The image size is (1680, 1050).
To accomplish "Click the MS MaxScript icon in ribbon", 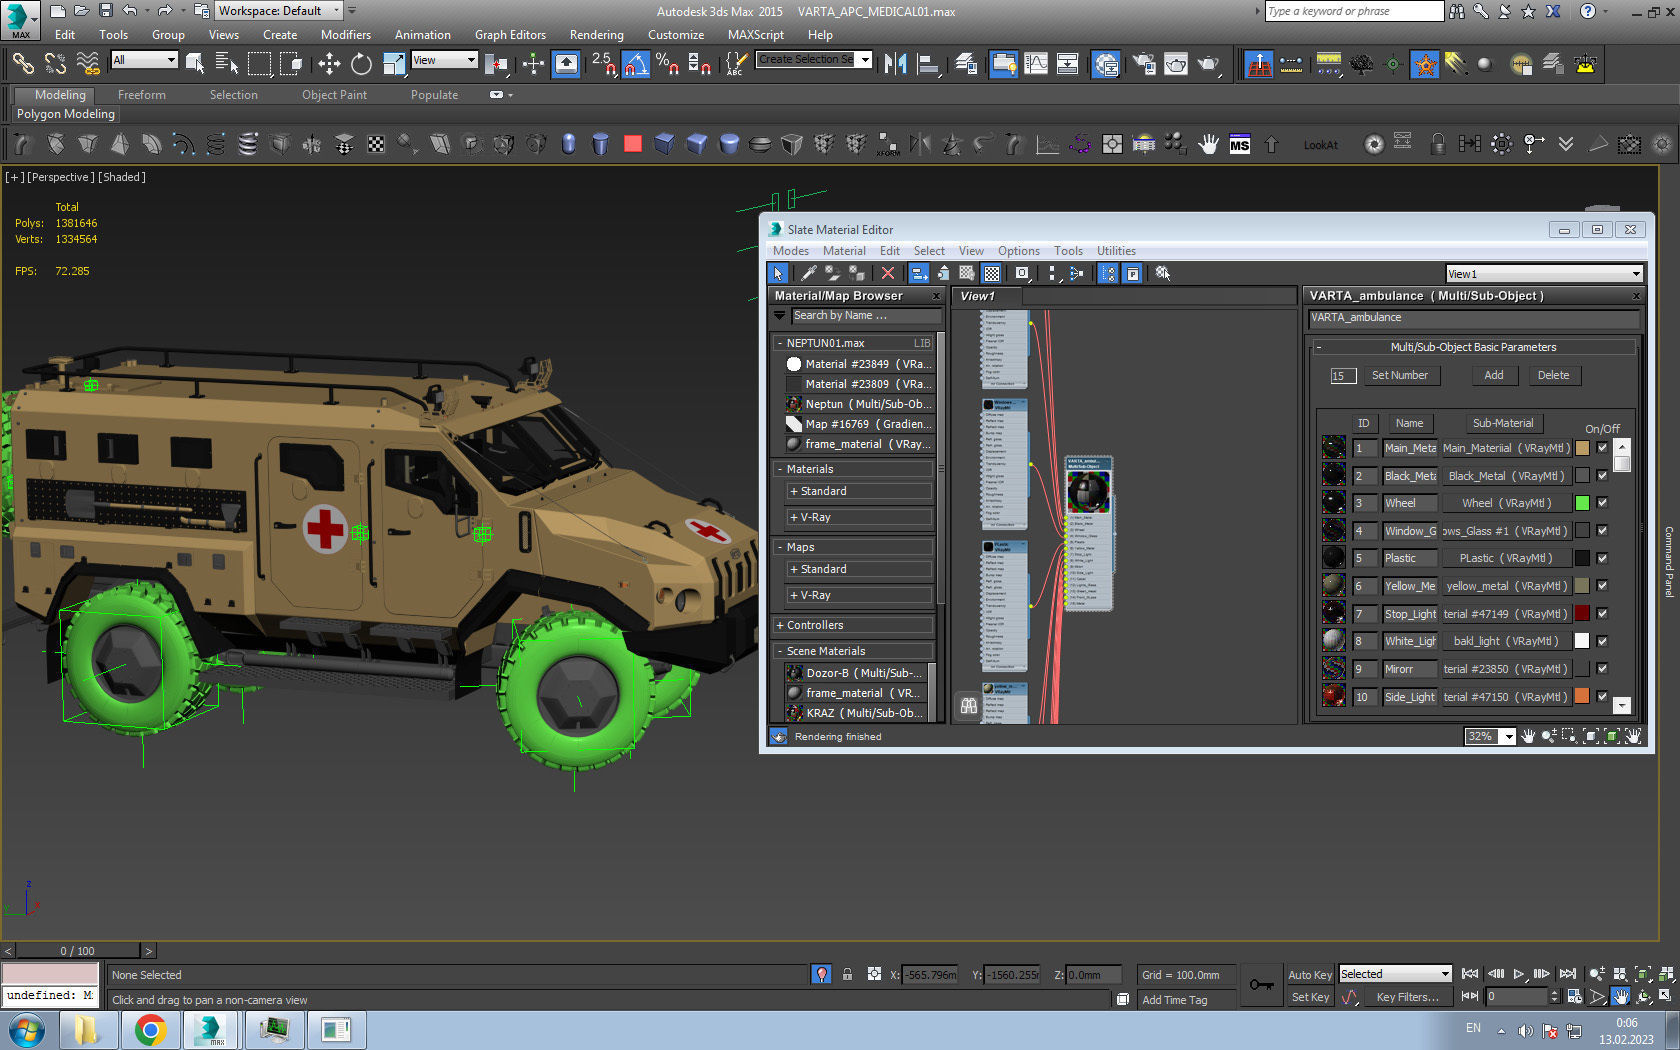I will [1240, 145].
